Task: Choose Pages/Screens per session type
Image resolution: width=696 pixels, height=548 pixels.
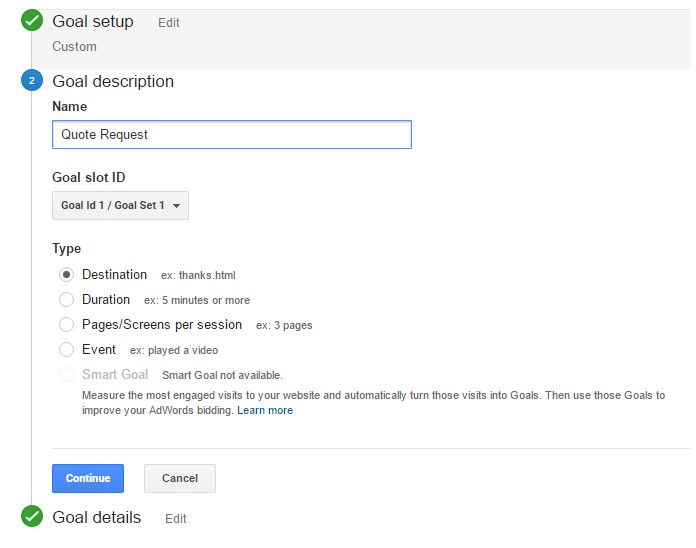Action: pos(67,324)
